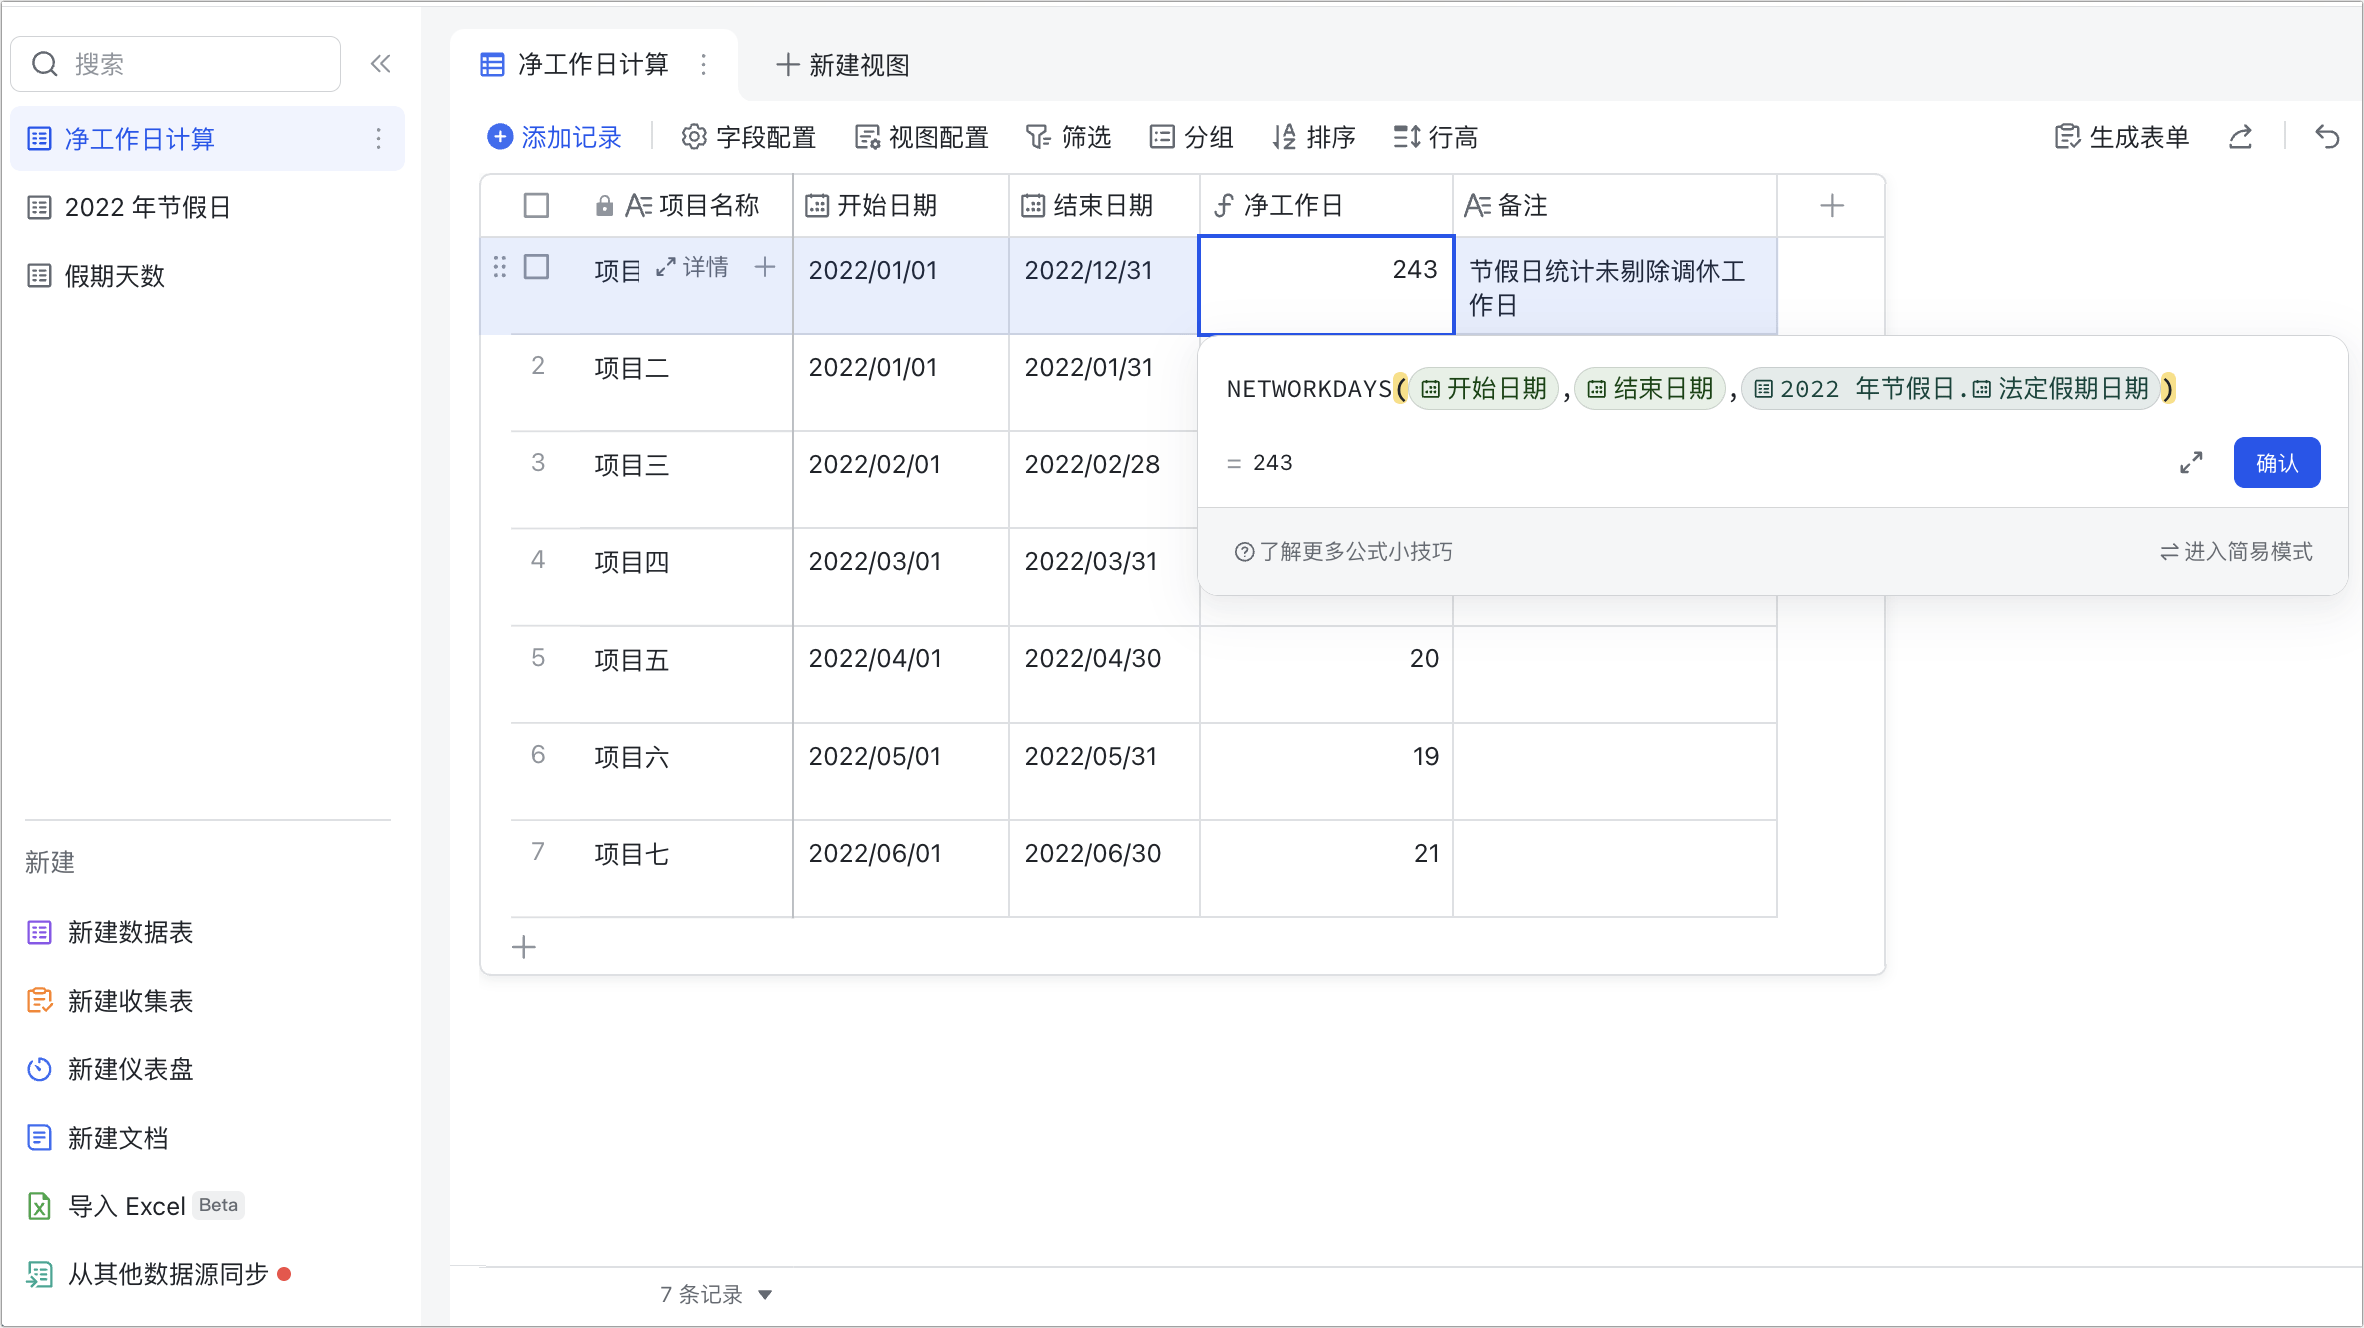The image size is (2364, 1328).
Task: Click 新建数据表 icon in sidebar
Action: click(39, 933)
